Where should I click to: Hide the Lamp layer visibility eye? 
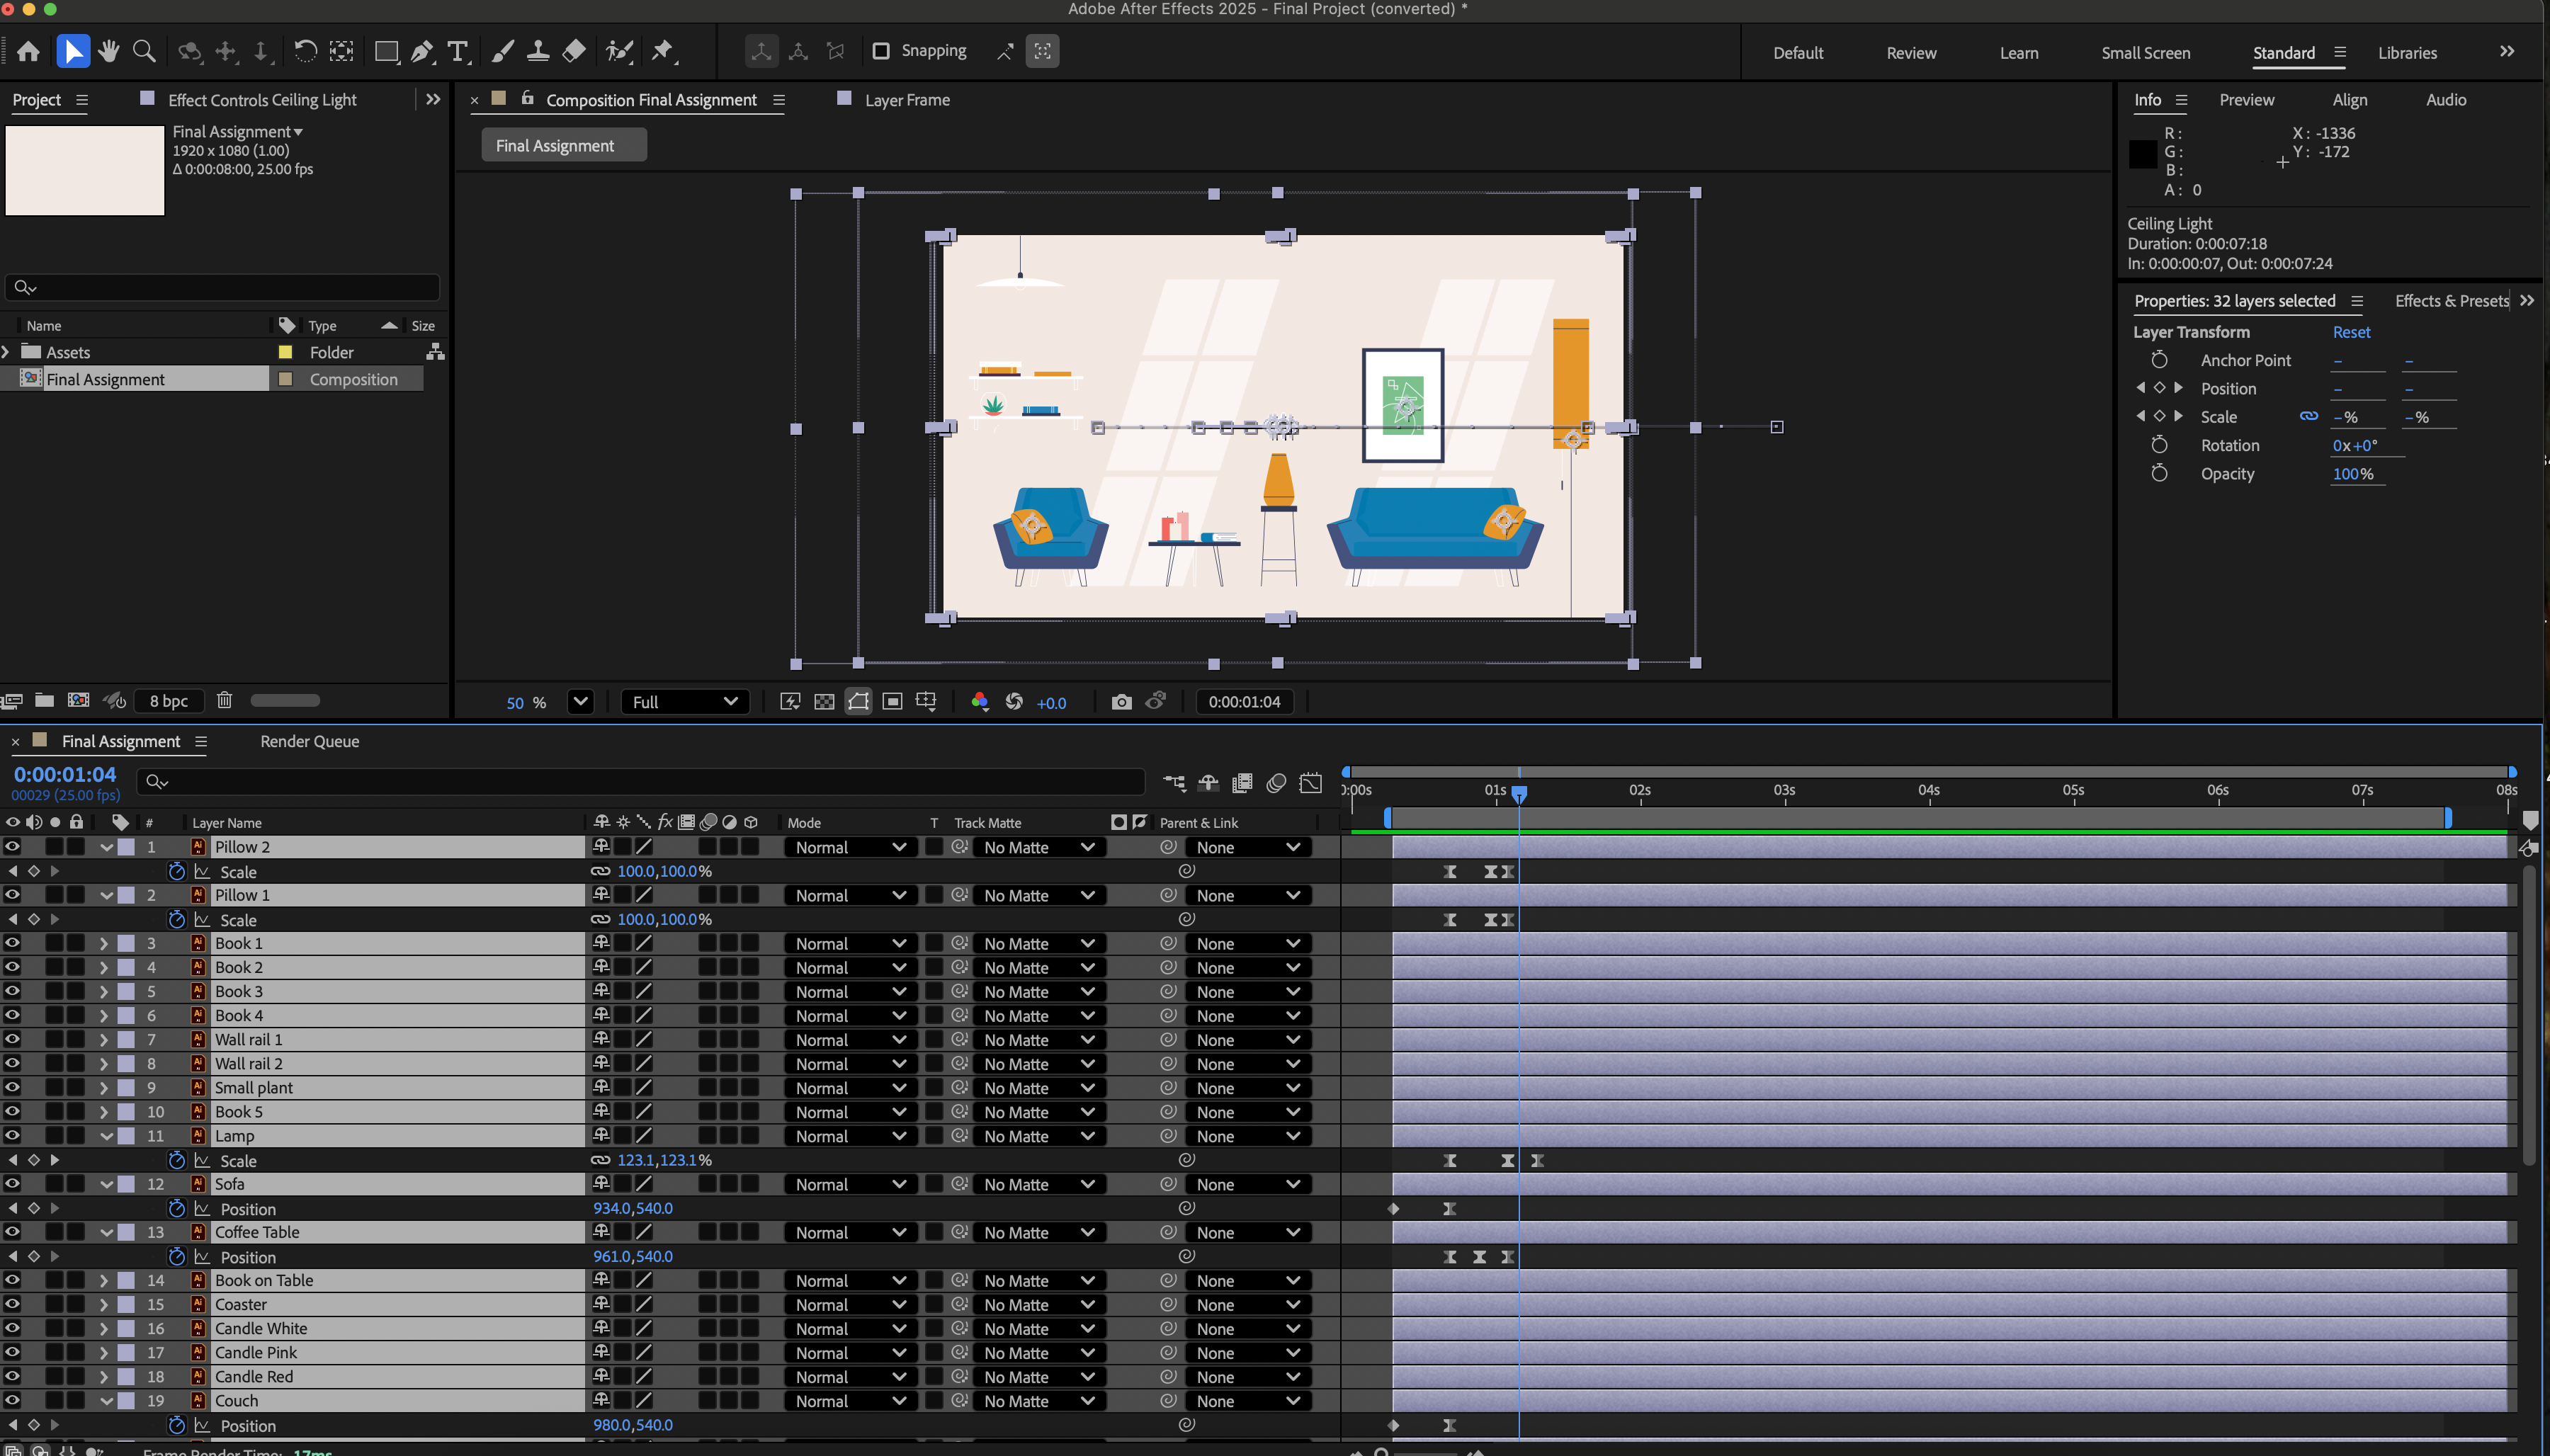click(x=12, y=1136)
